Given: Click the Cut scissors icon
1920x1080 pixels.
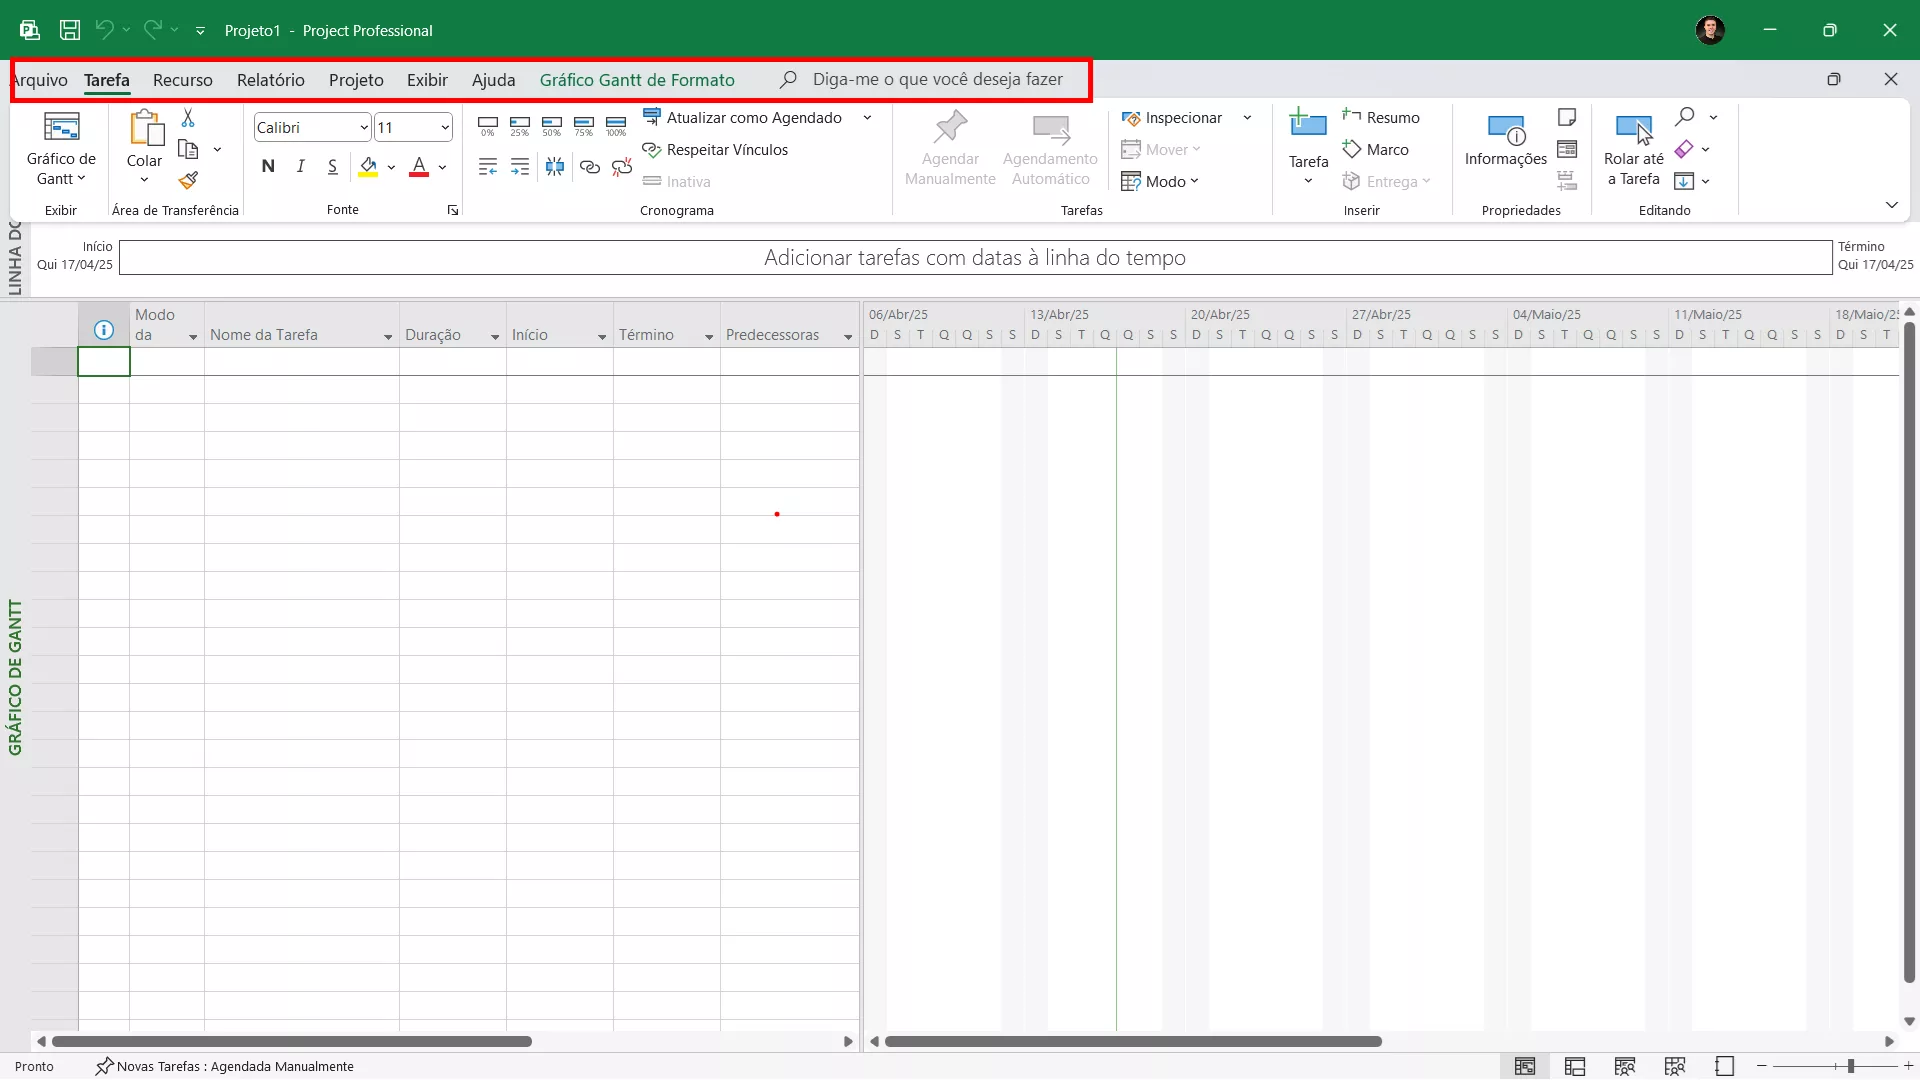Looking at the screenshot, I should [x=188, y=118].
